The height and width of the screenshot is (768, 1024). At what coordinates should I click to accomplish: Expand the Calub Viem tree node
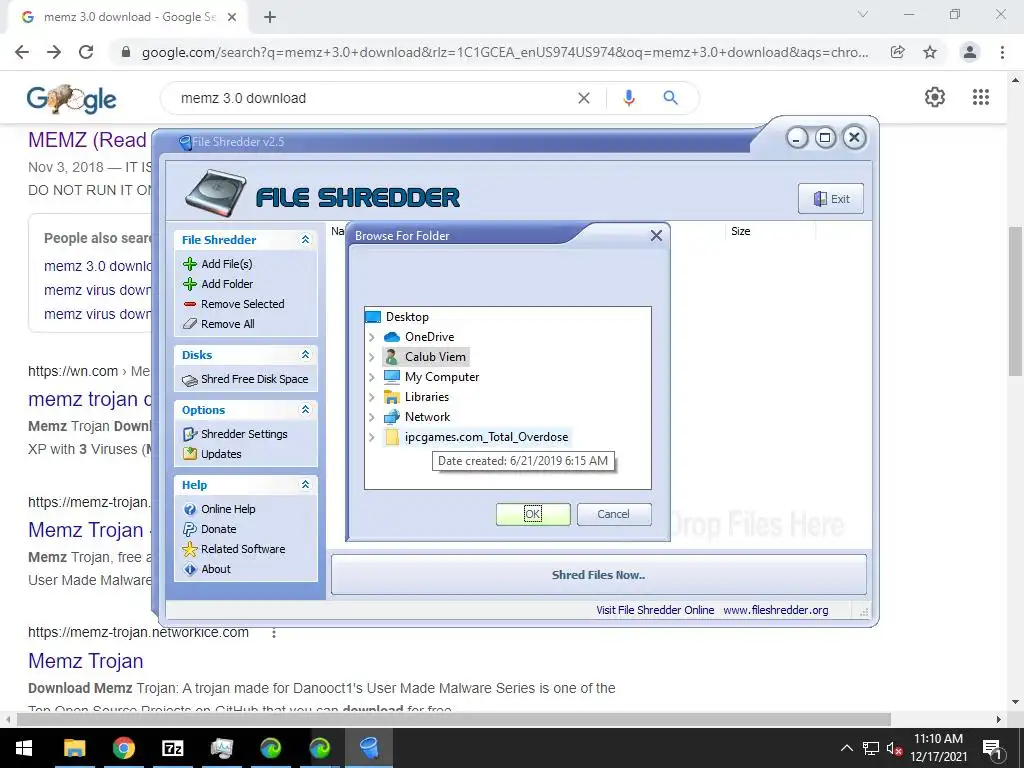(x=372, y=357)
